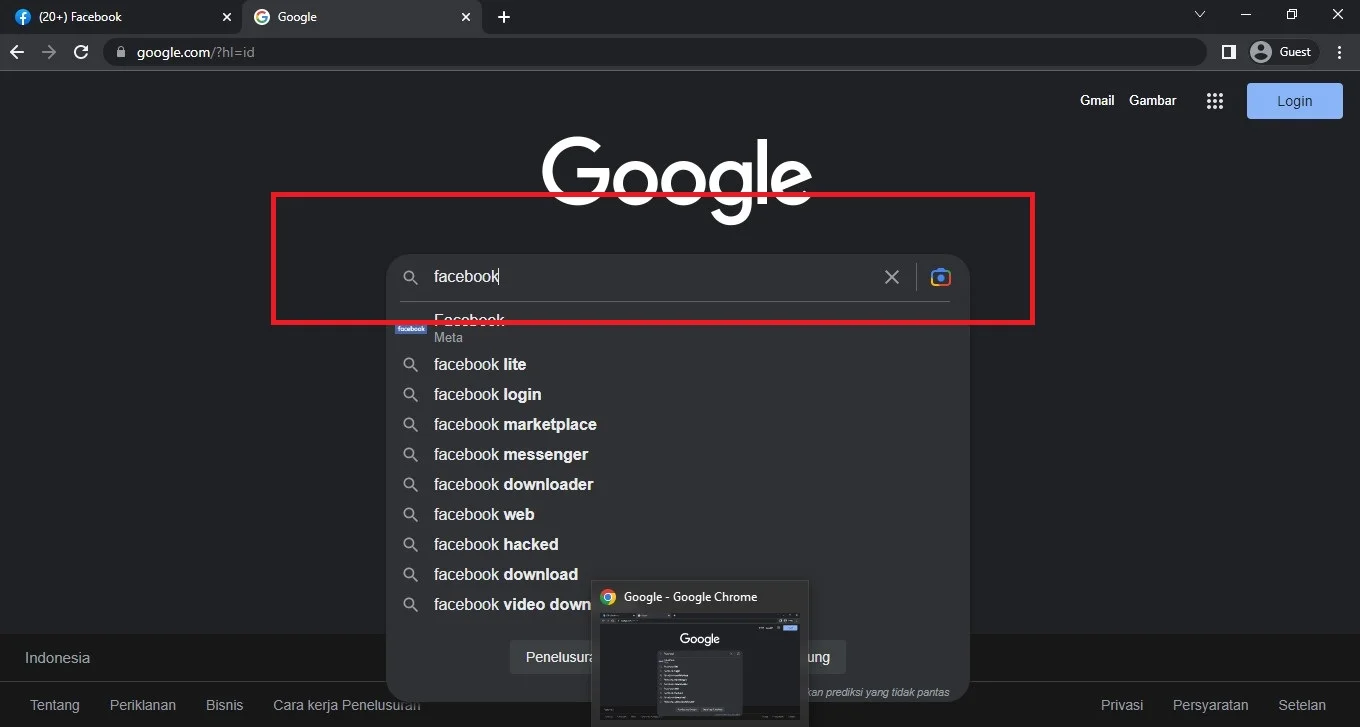Clear the search text with the X

click(892, 277)
